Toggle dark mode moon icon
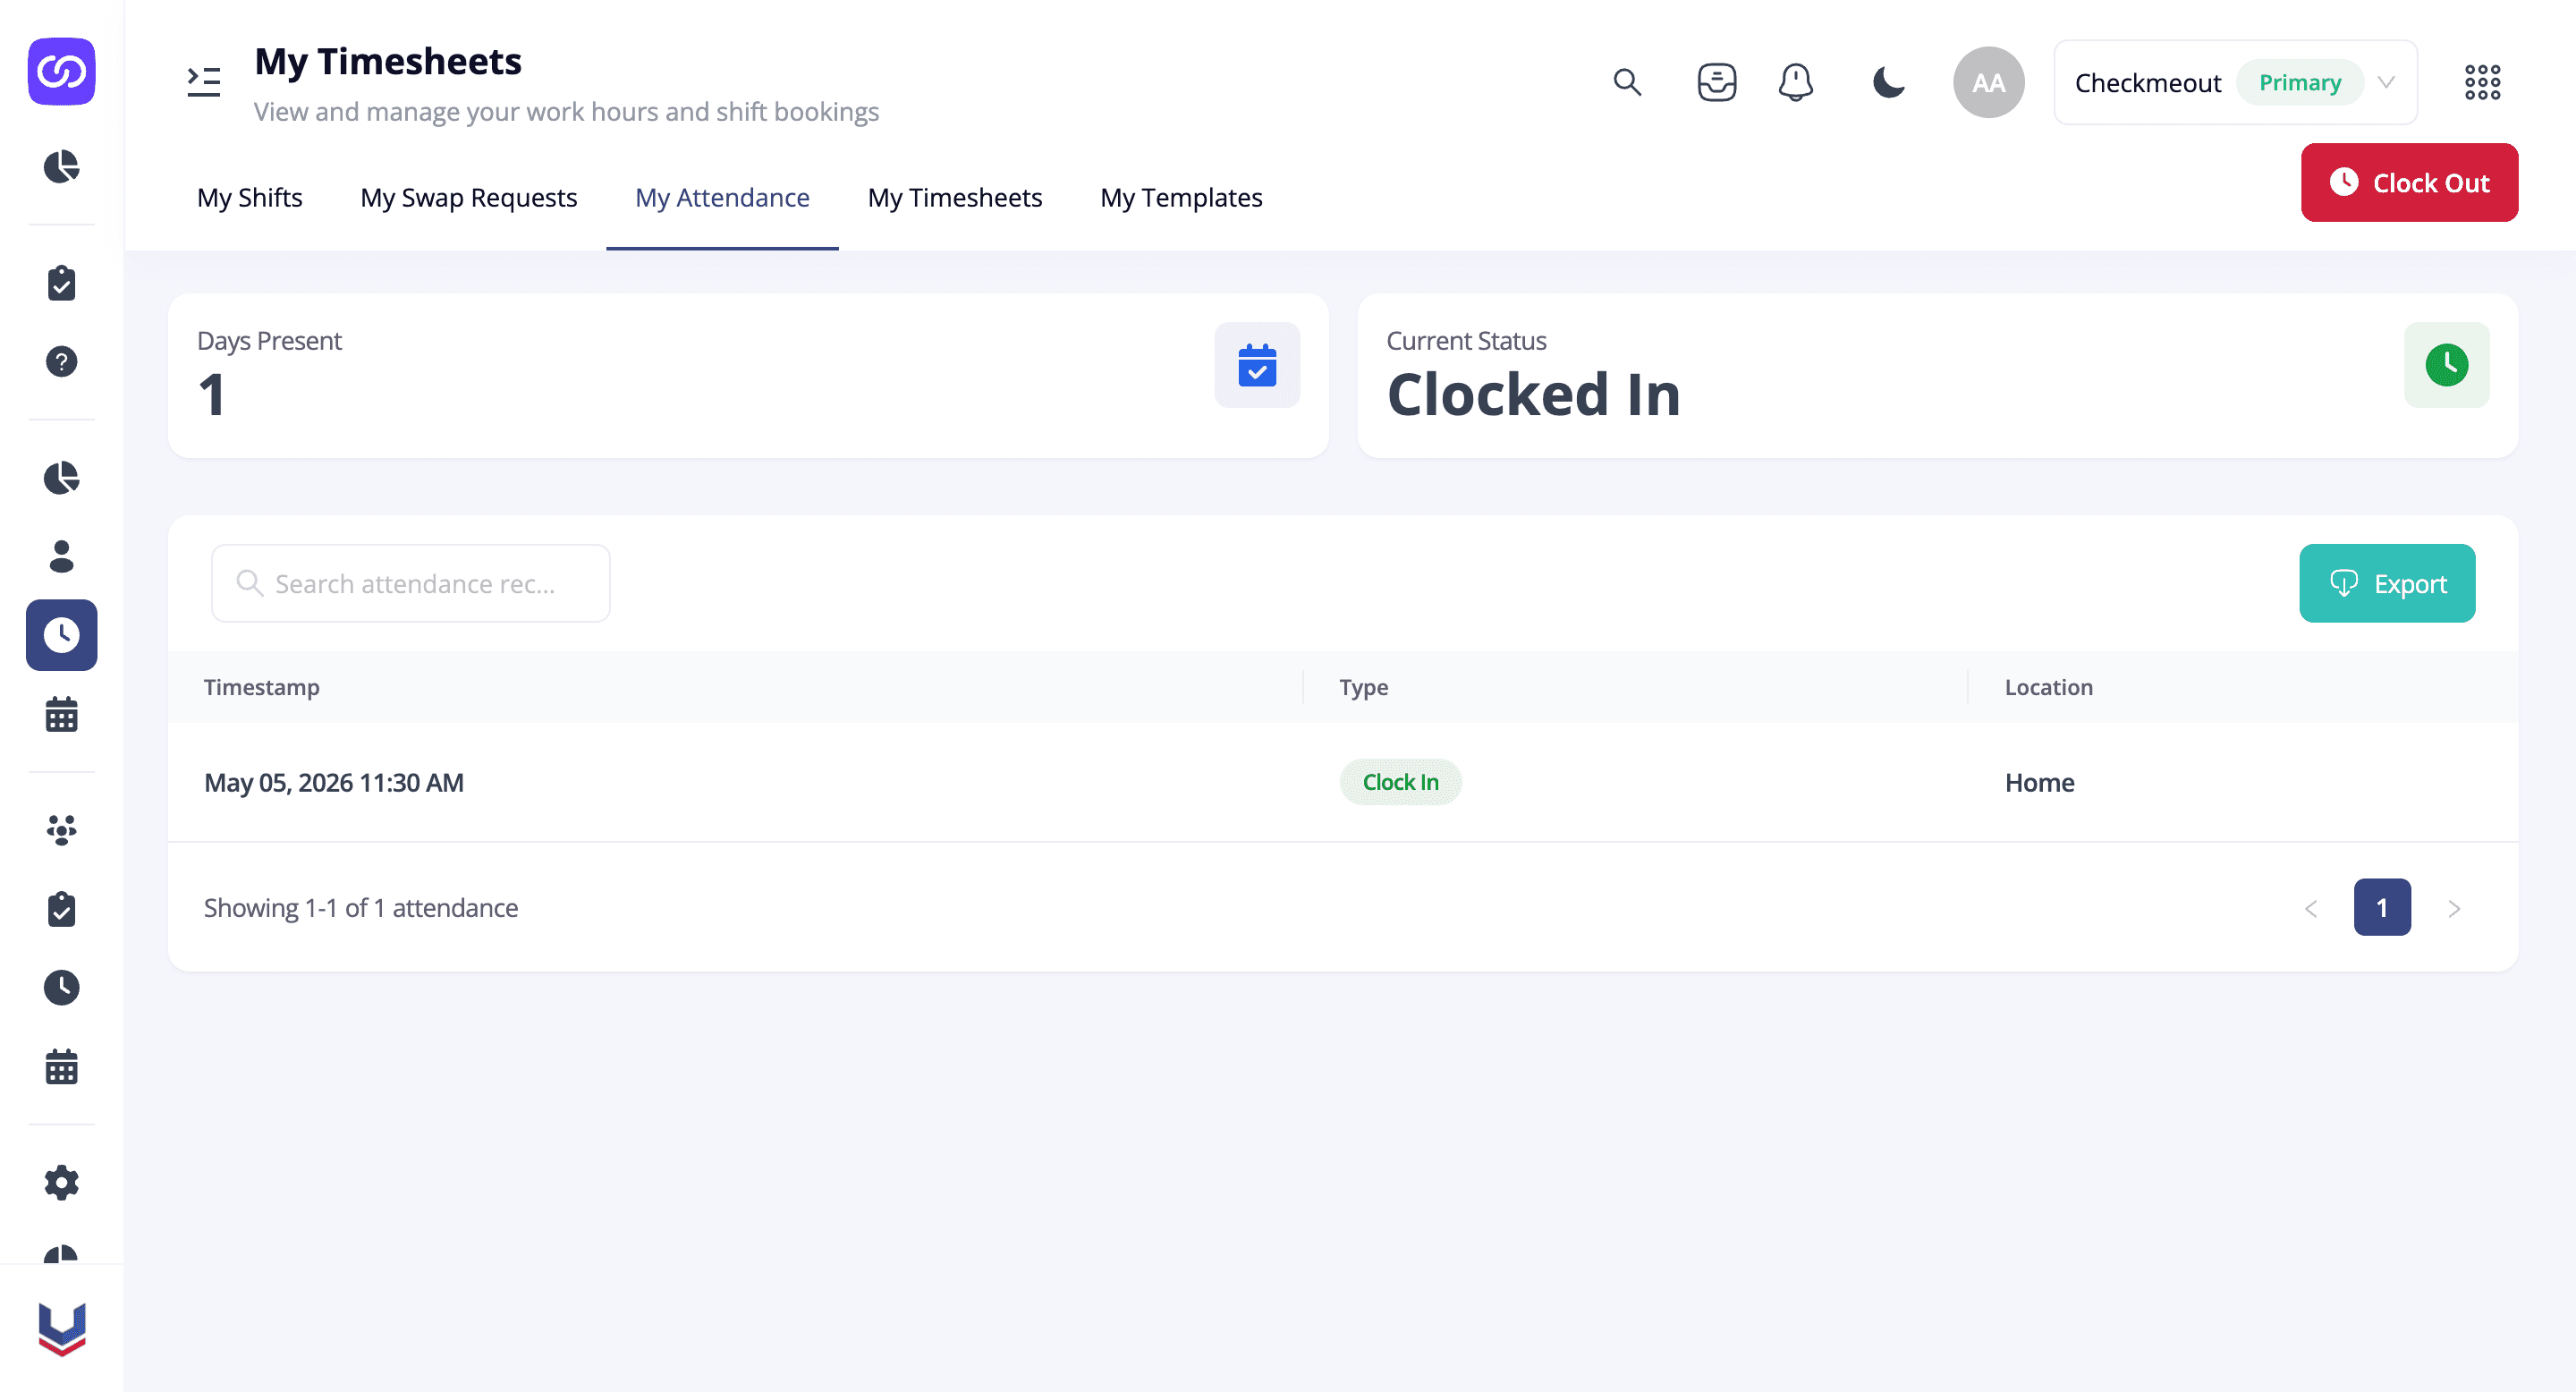This screenshot has height=1392, width=2576. click(1888, 82)
